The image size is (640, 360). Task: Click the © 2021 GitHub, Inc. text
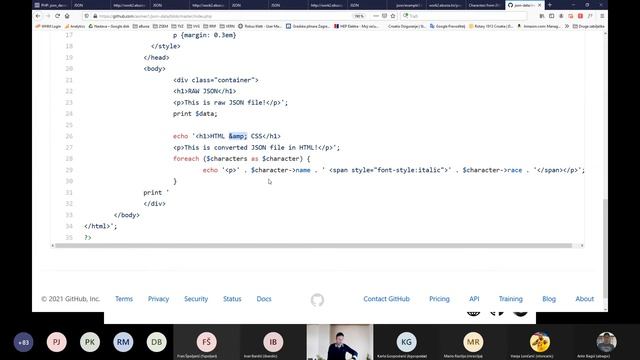[71, 299]
